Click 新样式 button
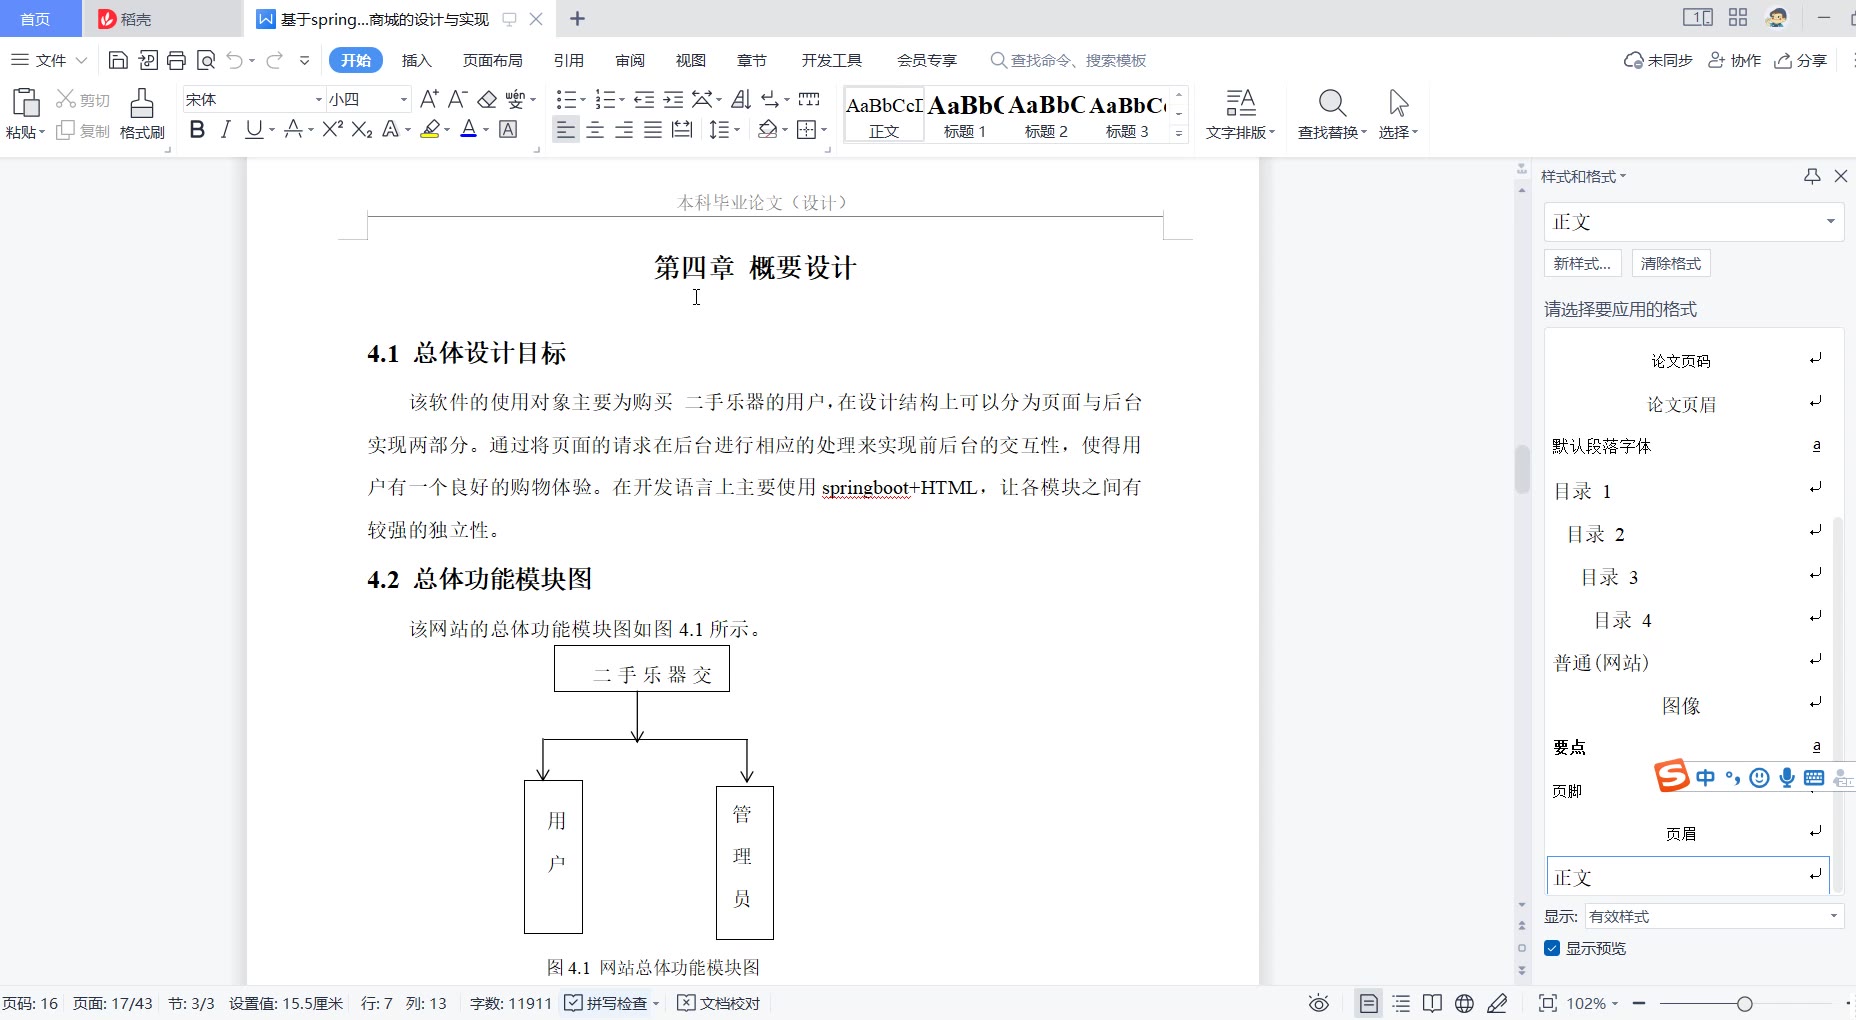 pos(1582,263)
